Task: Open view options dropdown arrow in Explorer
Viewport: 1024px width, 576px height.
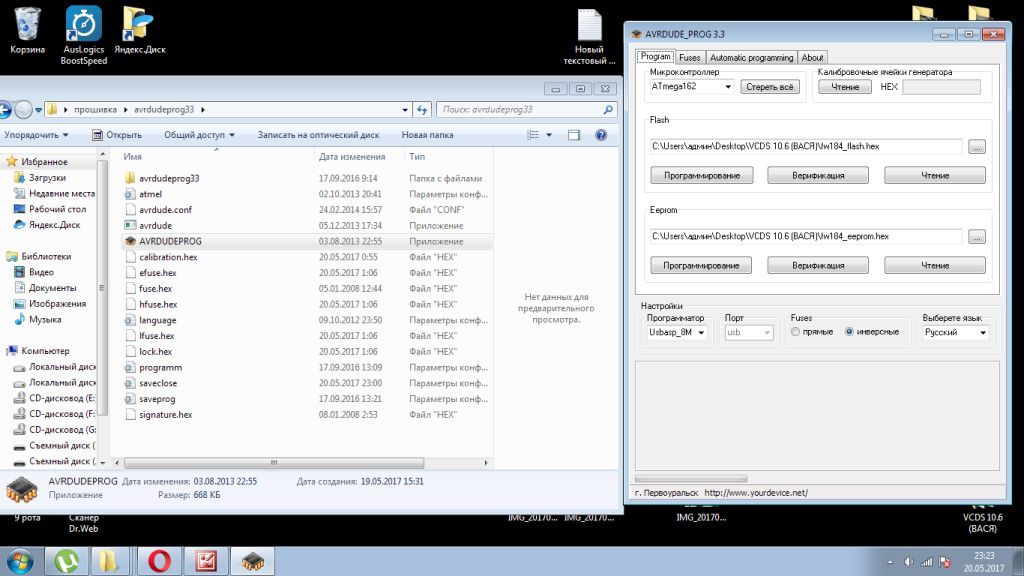Action: 549,135
